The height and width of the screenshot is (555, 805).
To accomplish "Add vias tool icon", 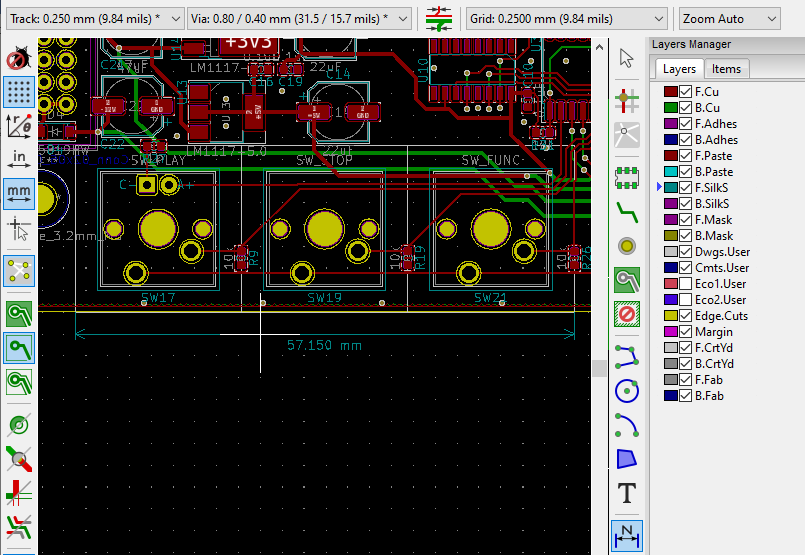I will [x=627, y=246].
